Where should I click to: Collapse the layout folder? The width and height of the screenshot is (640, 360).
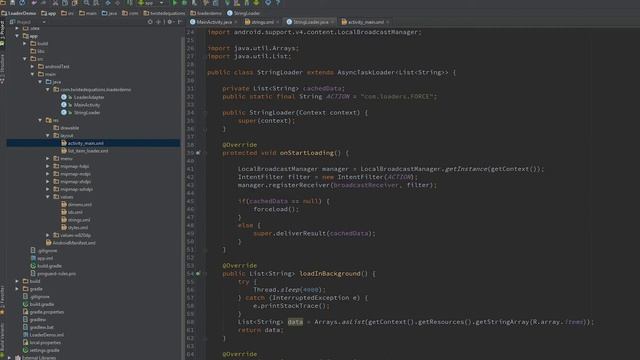pyautogui.click(x=48, y=136)
